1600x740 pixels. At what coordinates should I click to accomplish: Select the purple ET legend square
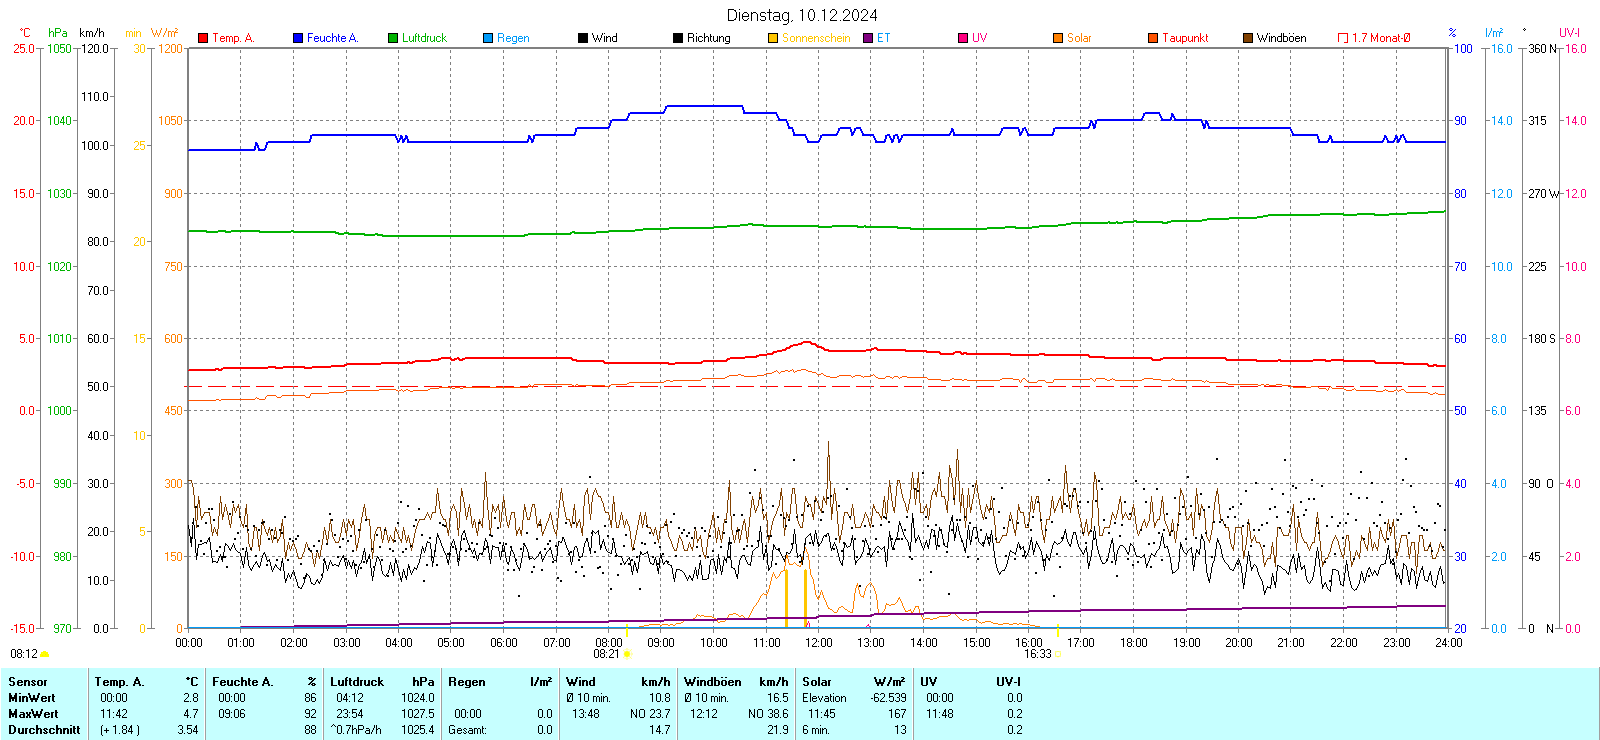point(868,38)
